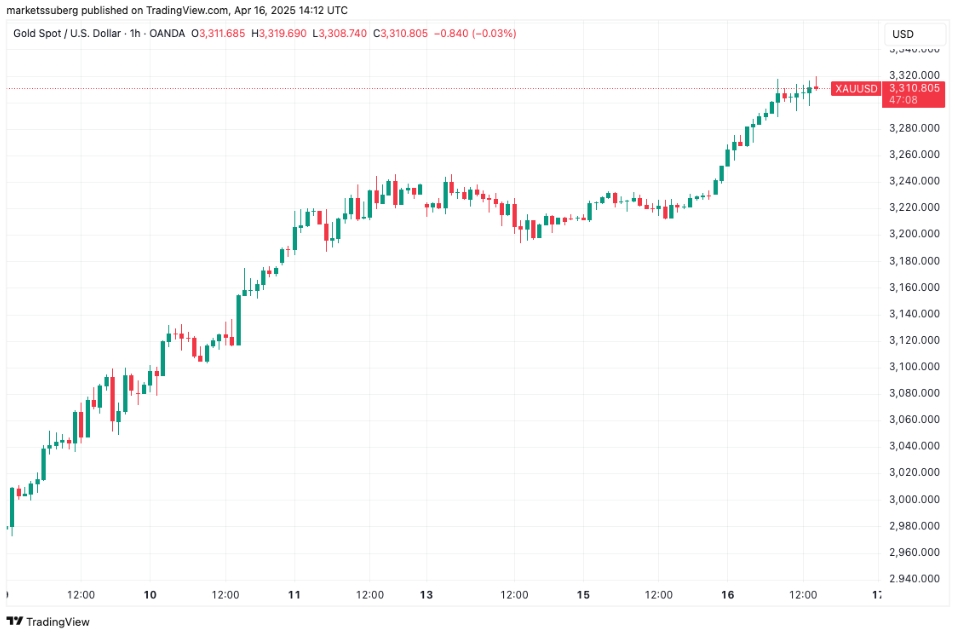Screen dimensions: 955x635
Task: Click the OANDA data source label
Action: pos(167,33)
